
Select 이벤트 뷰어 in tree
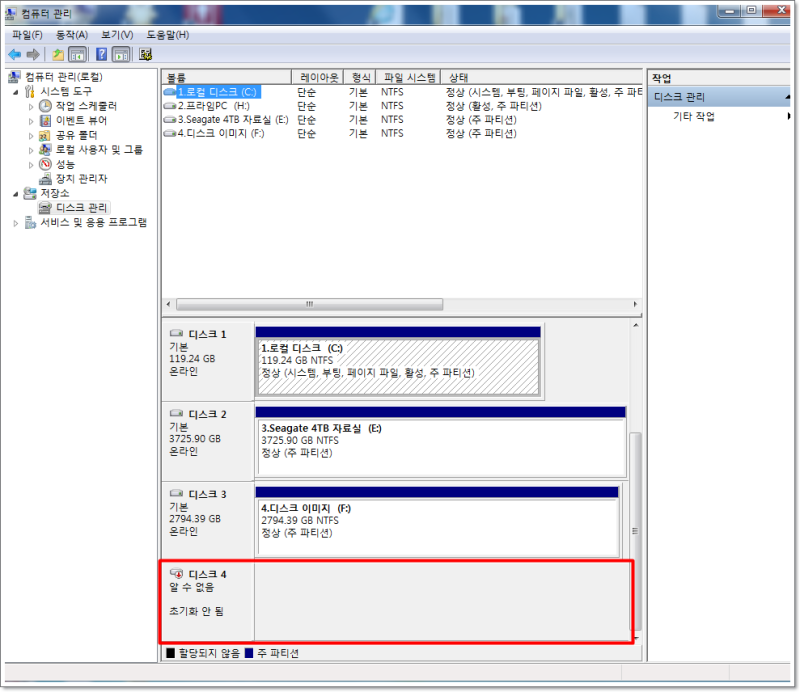81,120
